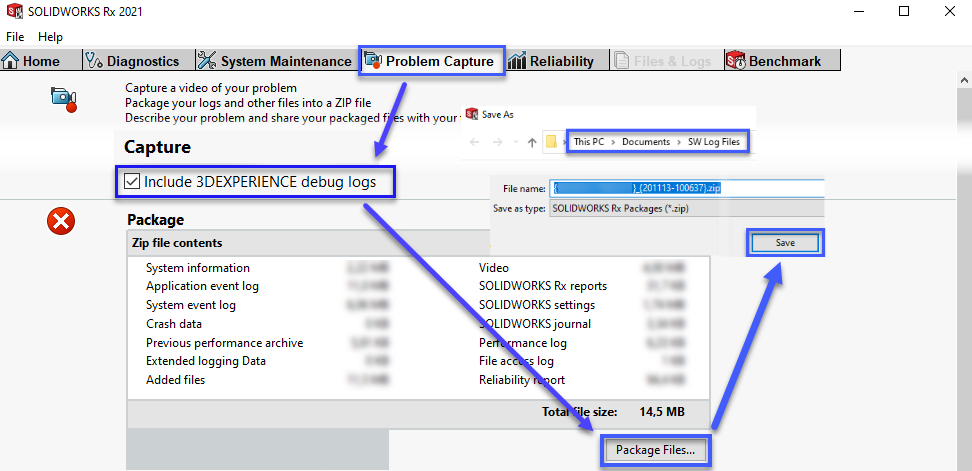
Task: Open recent locations chevron in Save As
Action: pos(516,142)
